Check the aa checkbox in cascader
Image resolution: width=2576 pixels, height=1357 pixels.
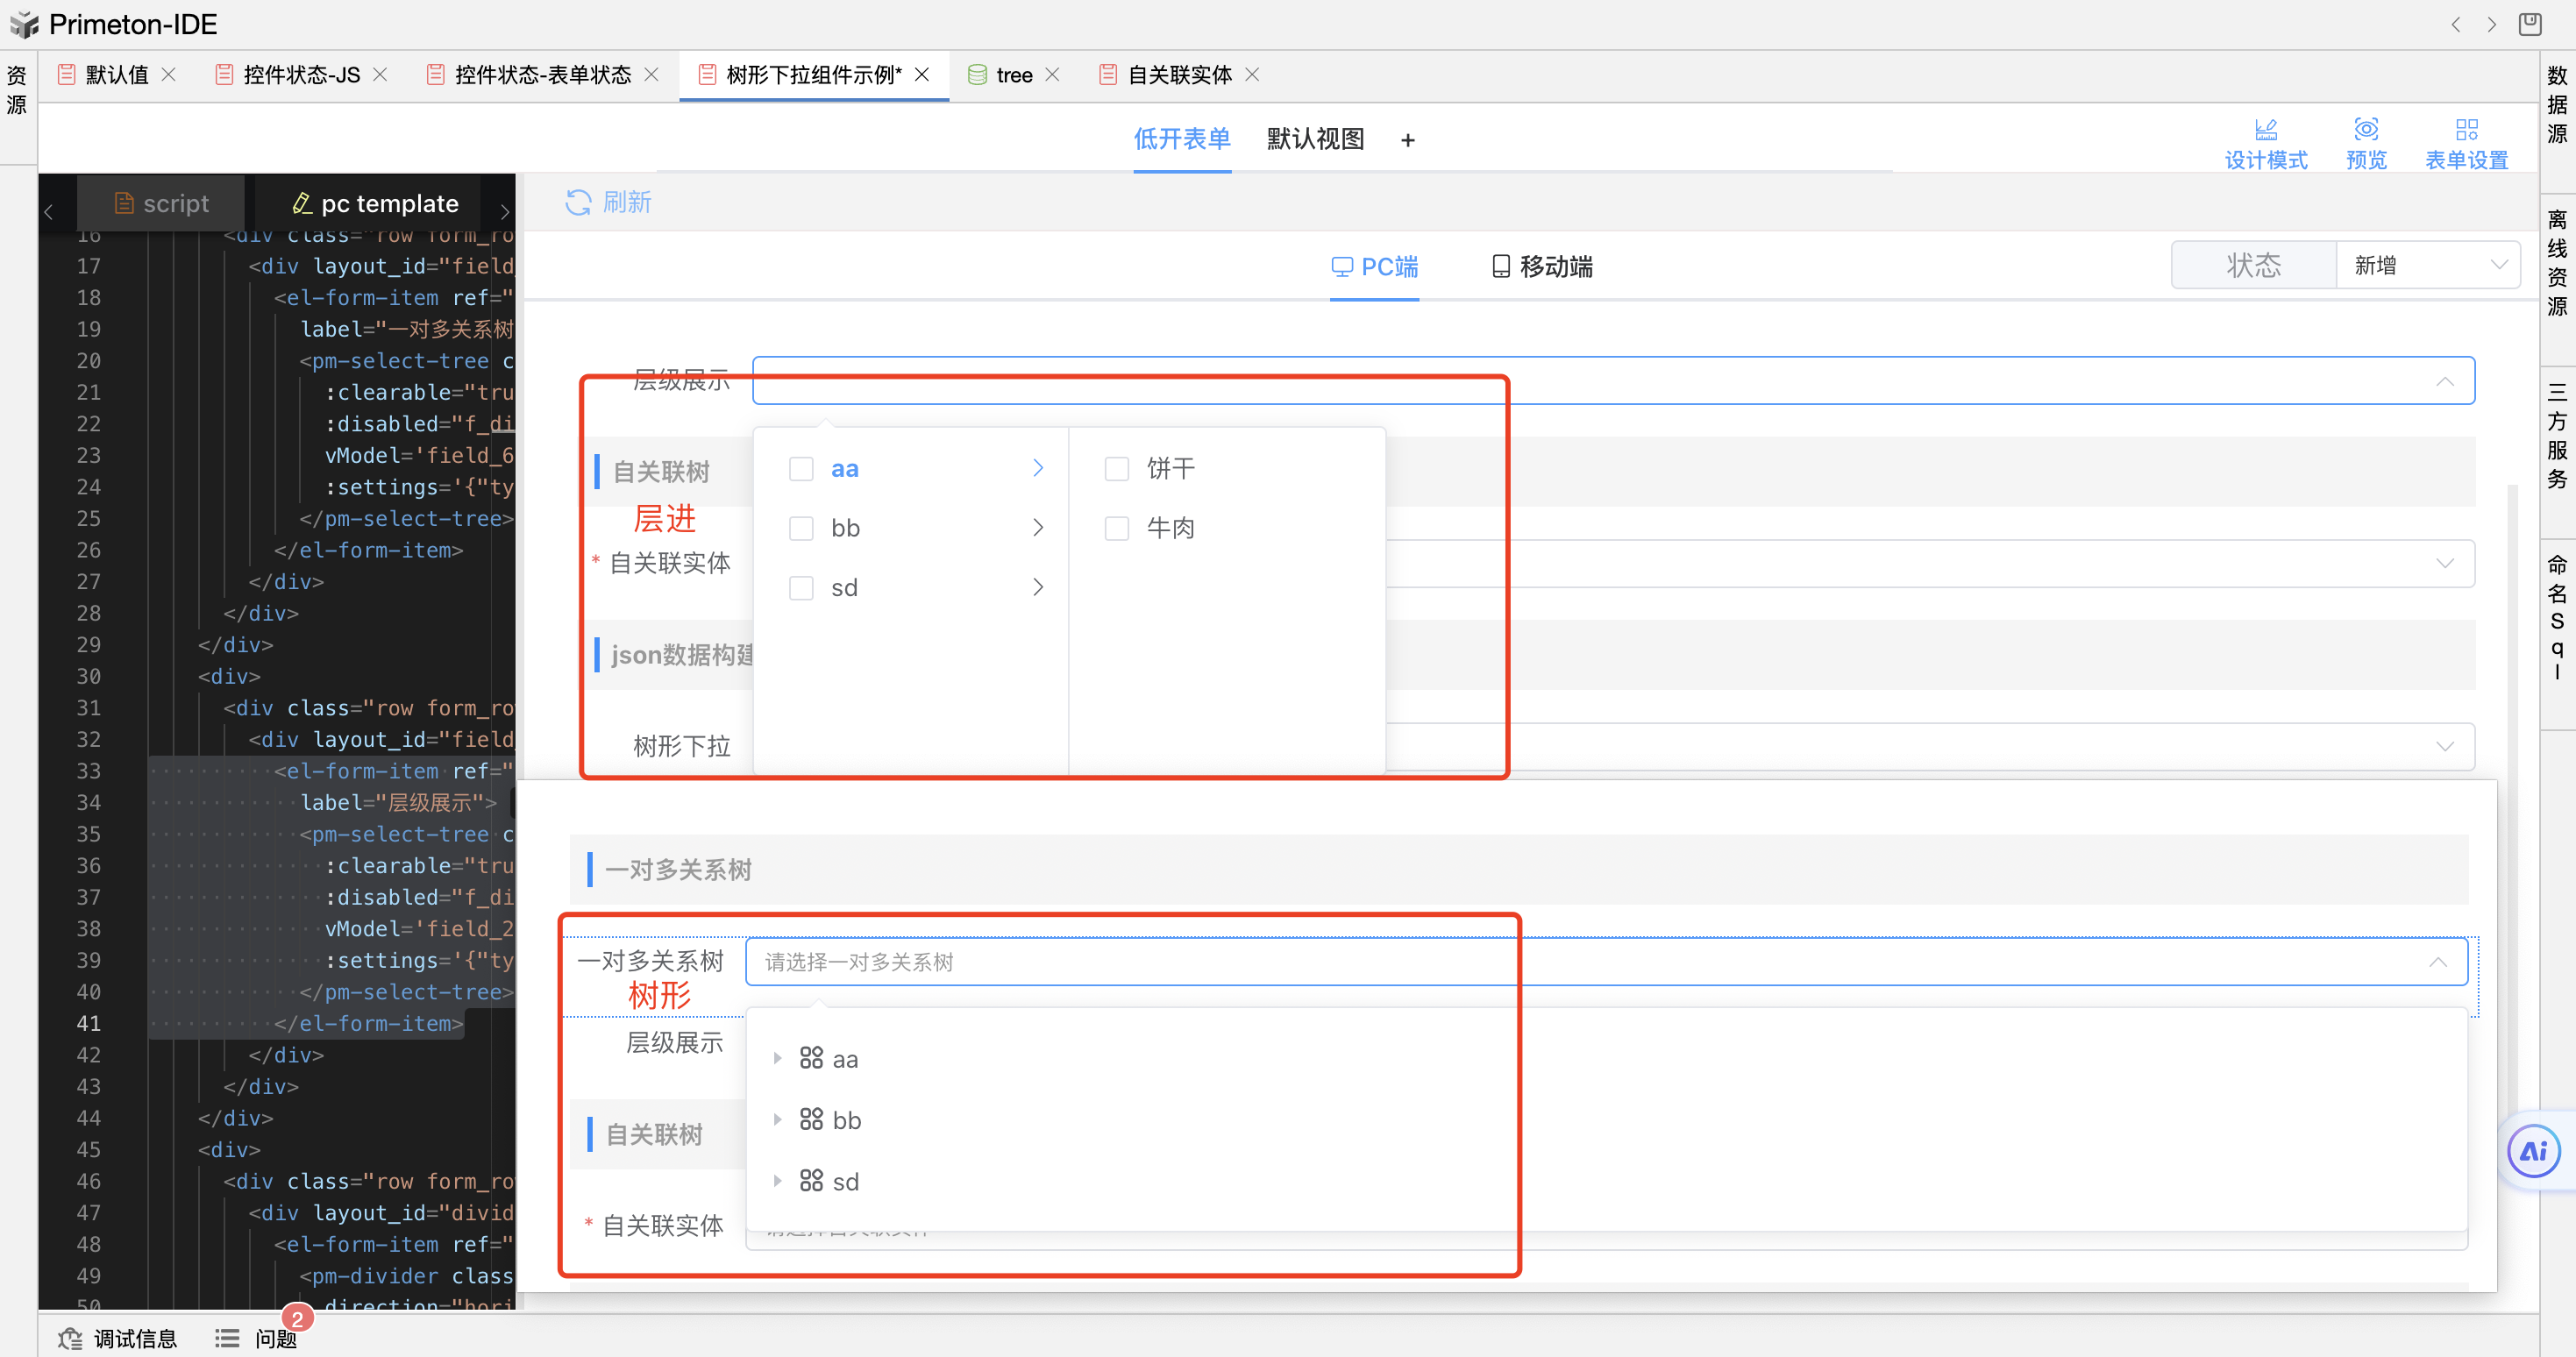(x=801, y=469)
